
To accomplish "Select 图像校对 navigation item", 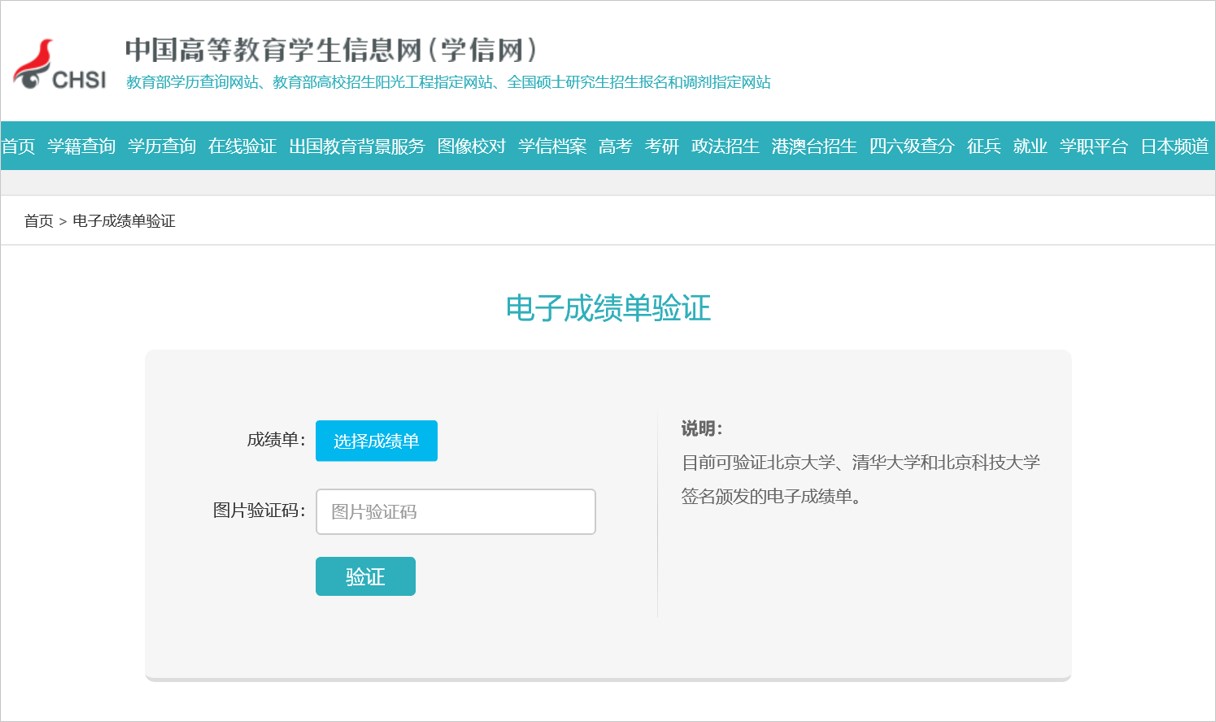I will tap(471, 146).
